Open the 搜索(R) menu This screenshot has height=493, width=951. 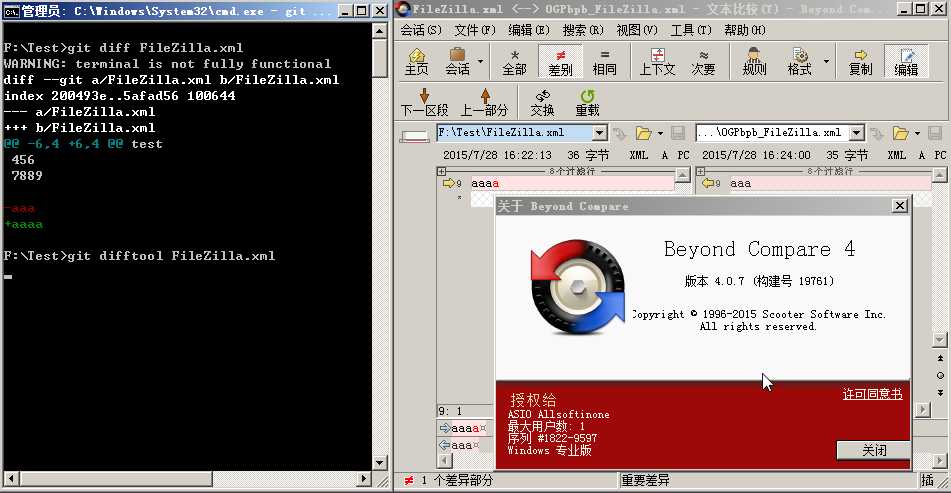coord(583,30)
